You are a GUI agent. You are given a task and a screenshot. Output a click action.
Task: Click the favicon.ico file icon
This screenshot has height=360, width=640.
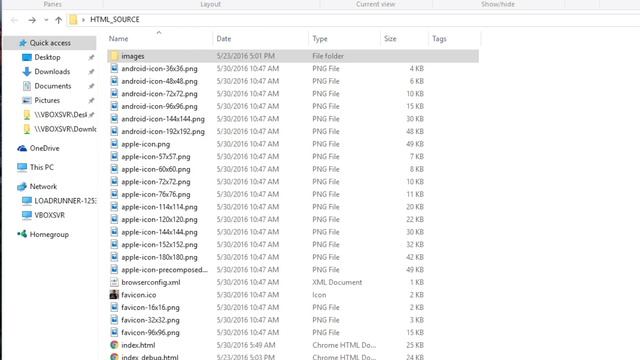pos(114,295)
